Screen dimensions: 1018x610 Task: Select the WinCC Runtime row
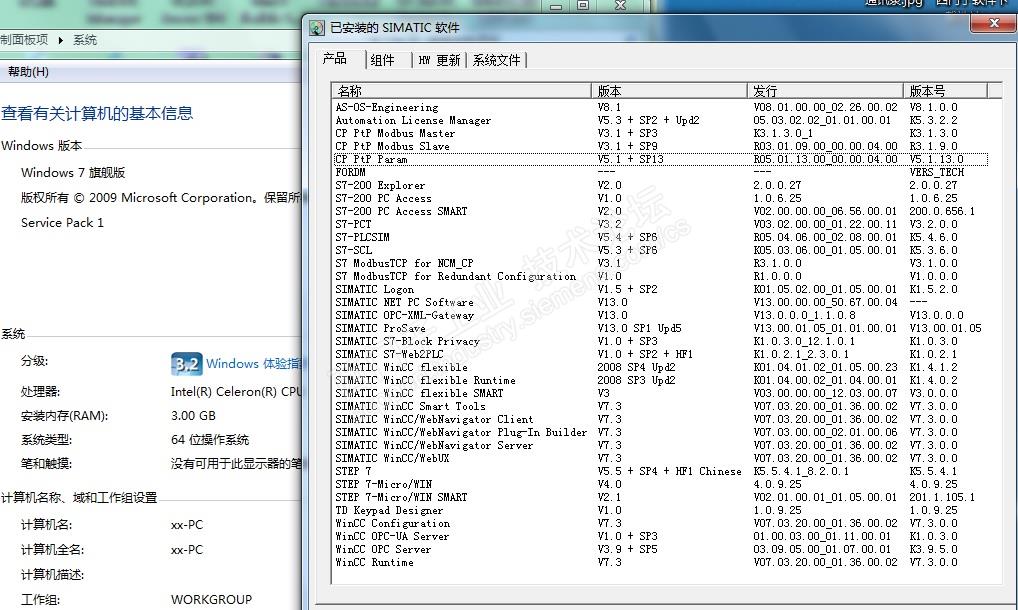[660, 561]
